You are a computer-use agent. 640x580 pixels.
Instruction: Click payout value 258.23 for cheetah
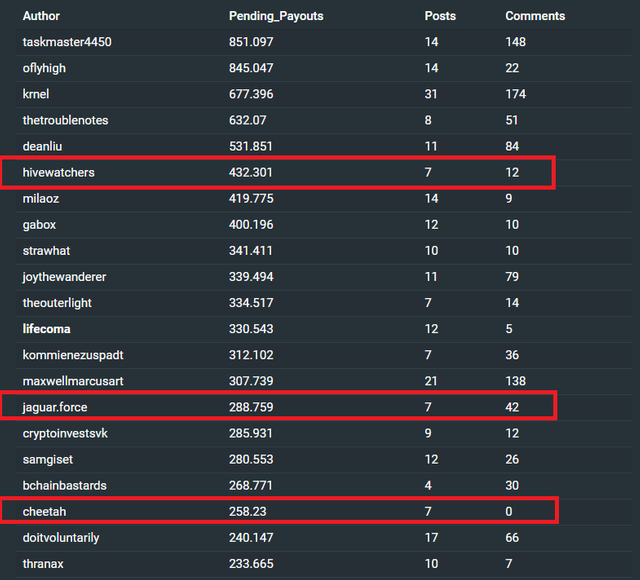[247, 512]
